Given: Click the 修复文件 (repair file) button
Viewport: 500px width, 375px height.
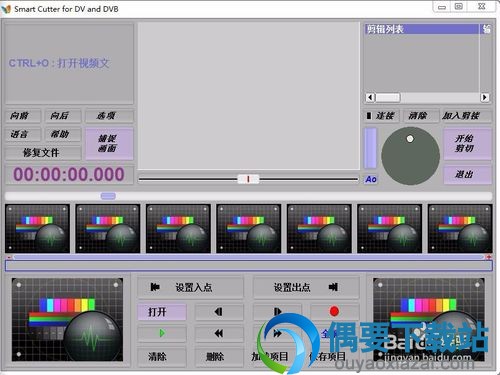Looking at the screenshot, I should 43,153.
